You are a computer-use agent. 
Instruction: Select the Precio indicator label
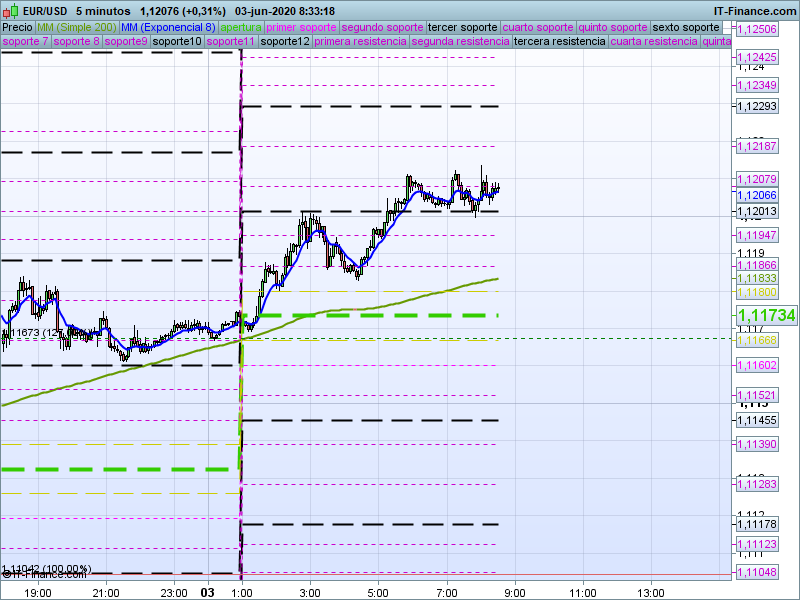pos(17,27)
